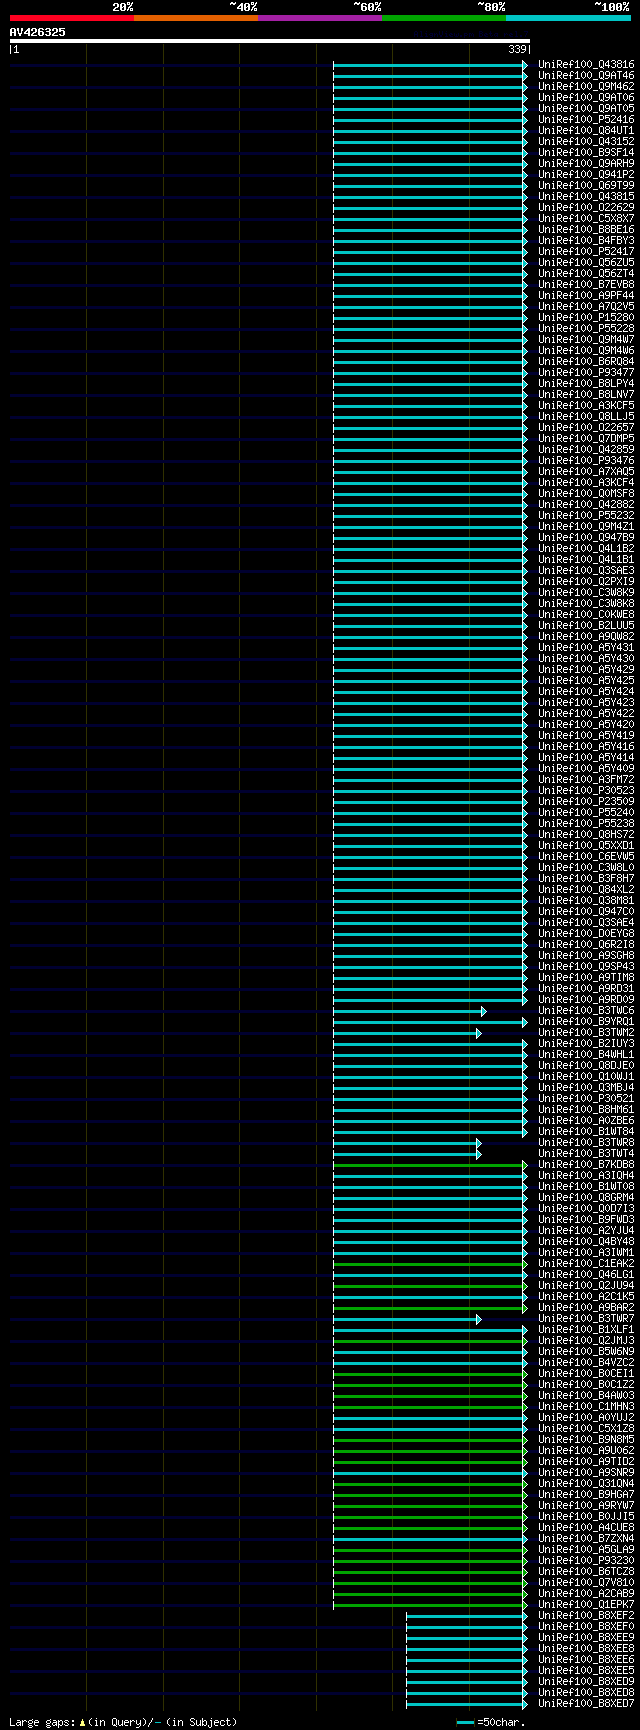Screen dimensions: 640x1730
Task: Select hit label UniRef100_B3TWC6
Action: coord(586,1010)
